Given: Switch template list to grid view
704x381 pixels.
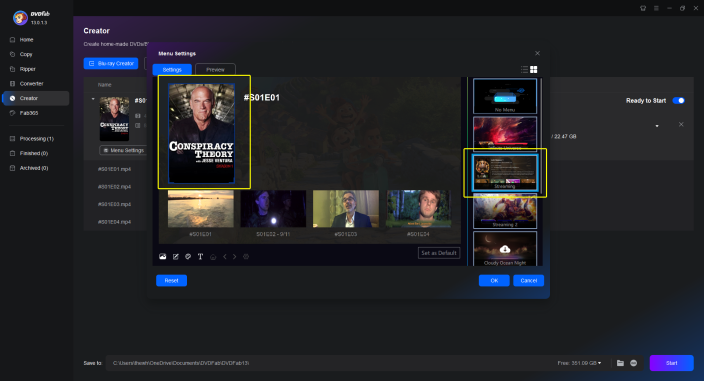Looking at the screenshot, I should [533, 70].
